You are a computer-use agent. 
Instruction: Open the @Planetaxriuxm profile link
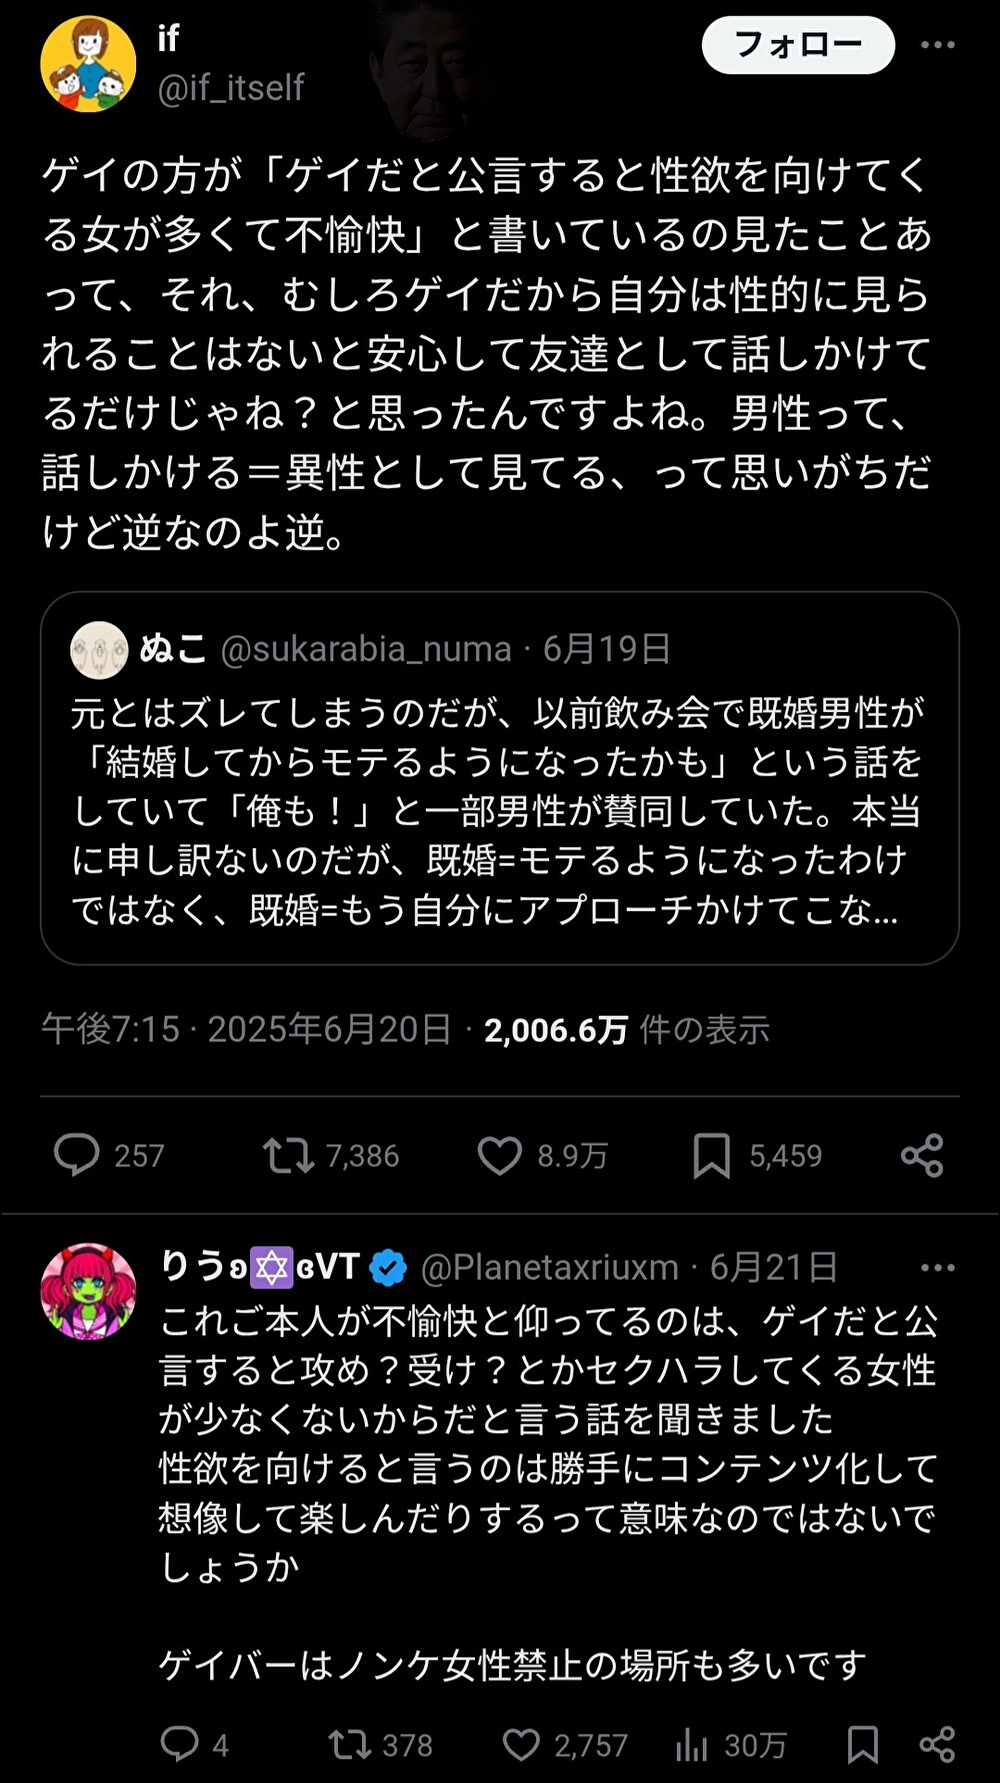pyautogui.click(x=549, y=1267)
